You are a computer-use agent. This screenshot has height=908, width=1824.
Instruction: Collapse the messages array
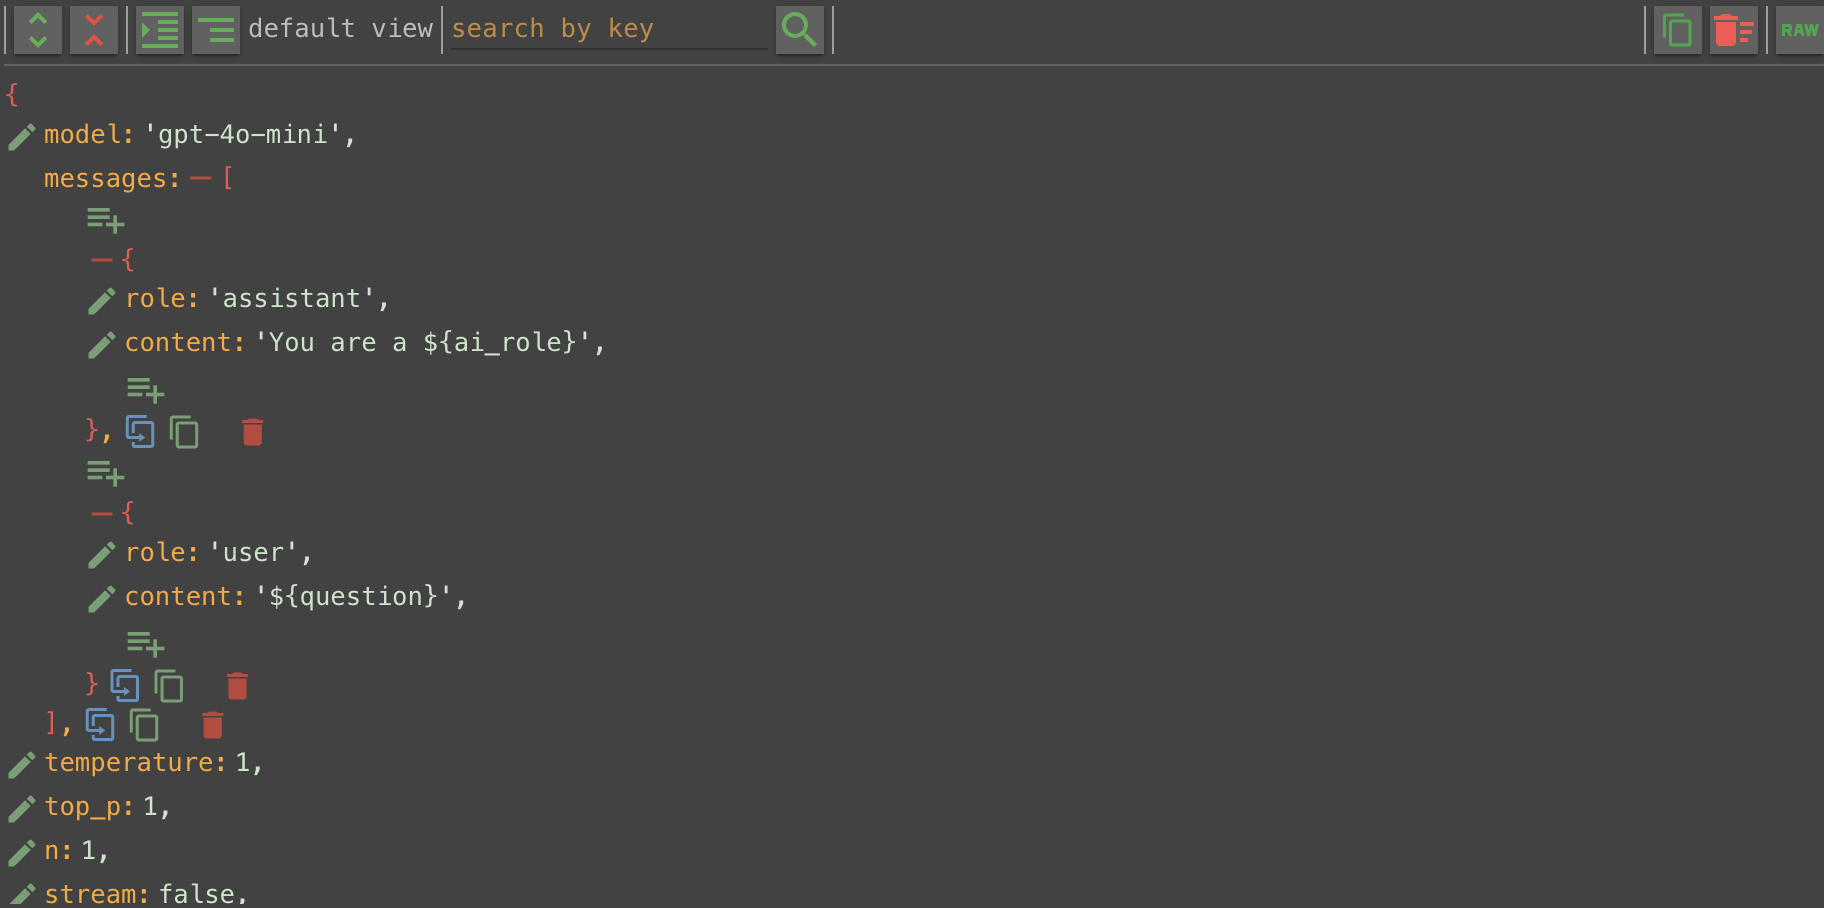201,179
